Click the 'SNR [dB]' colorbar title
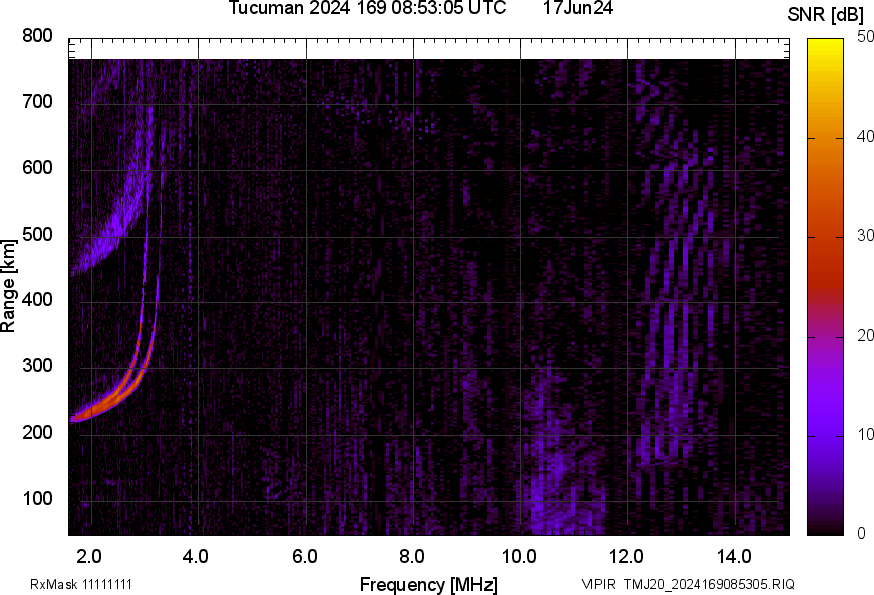The image size is (874, 595). click(826, 15)
